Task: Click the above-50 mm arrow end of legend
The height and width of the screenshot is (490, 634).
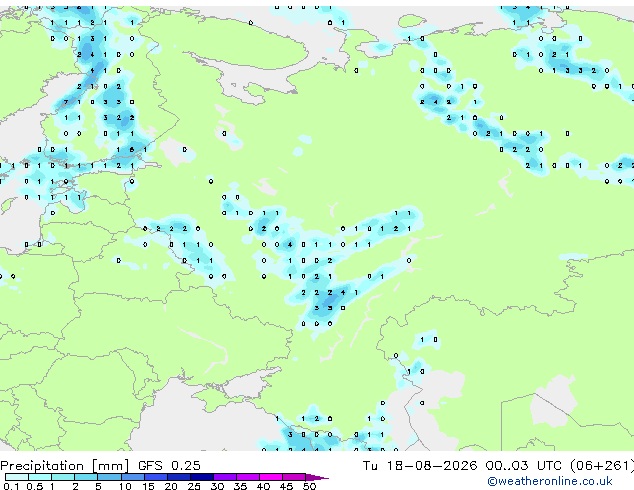Action: click(x=317, y=478)
